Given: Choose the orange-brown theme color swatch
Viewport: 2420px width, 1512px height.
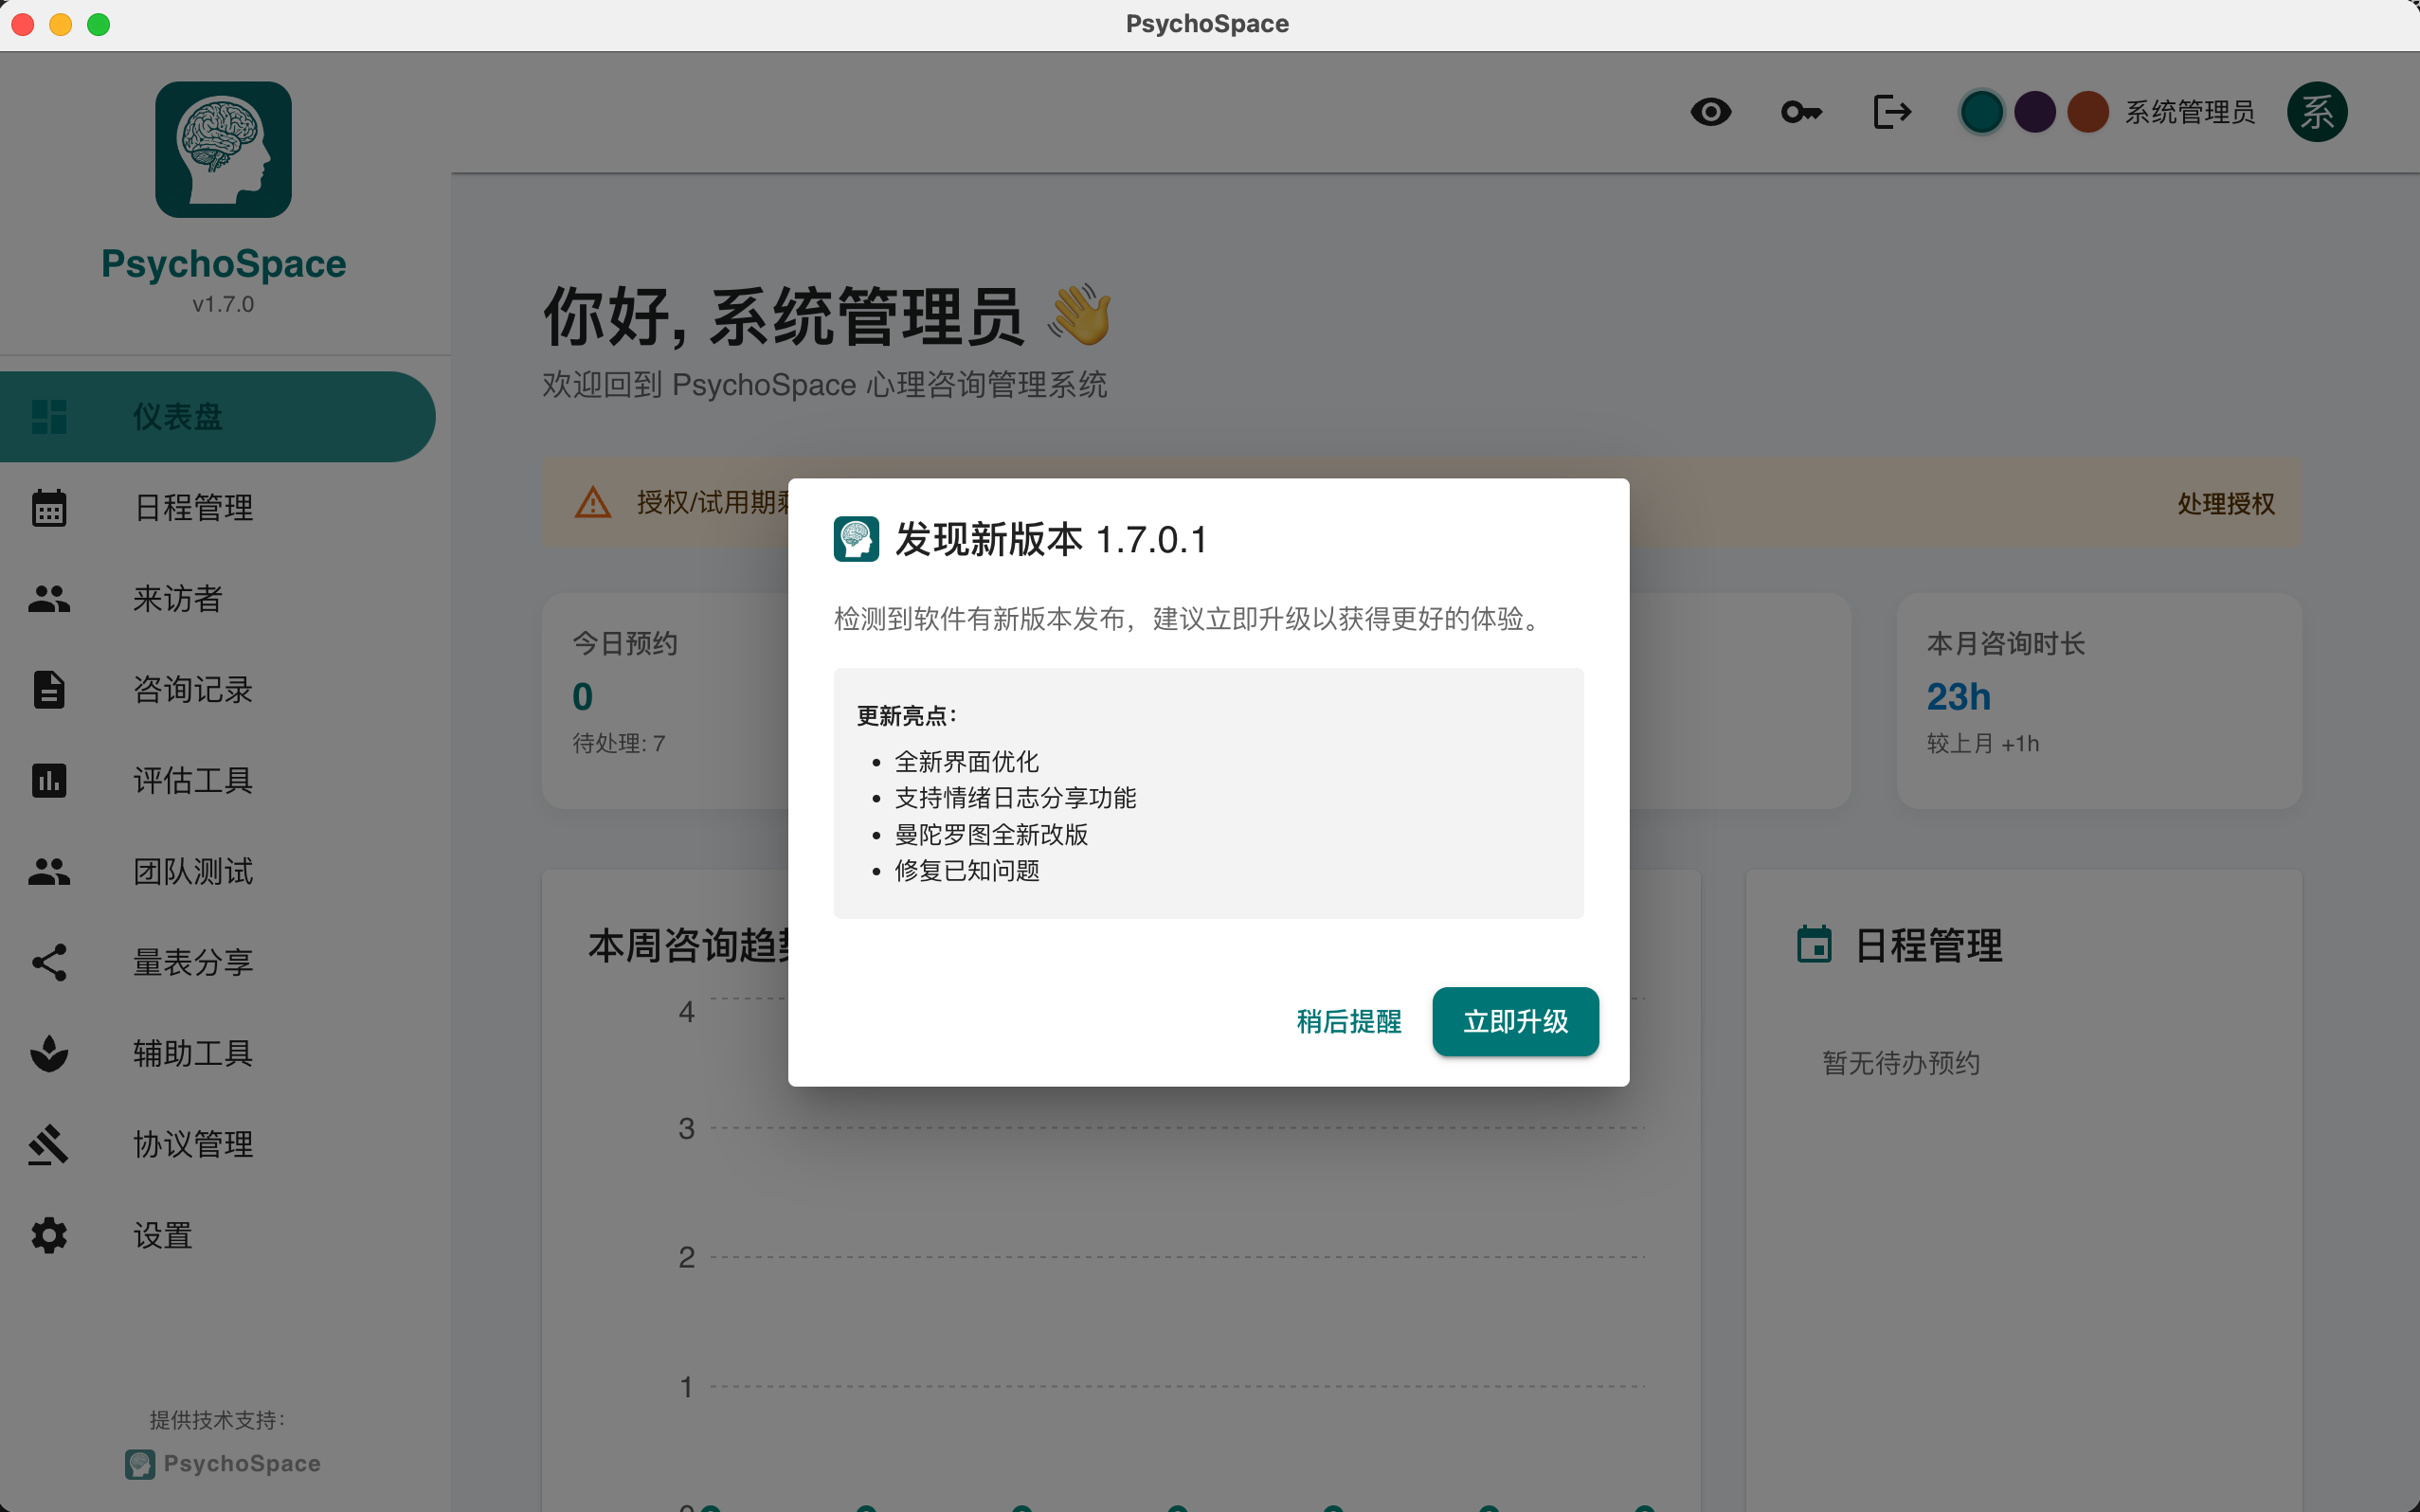Looking at the screenshot, I should [x=2087, y=112].
